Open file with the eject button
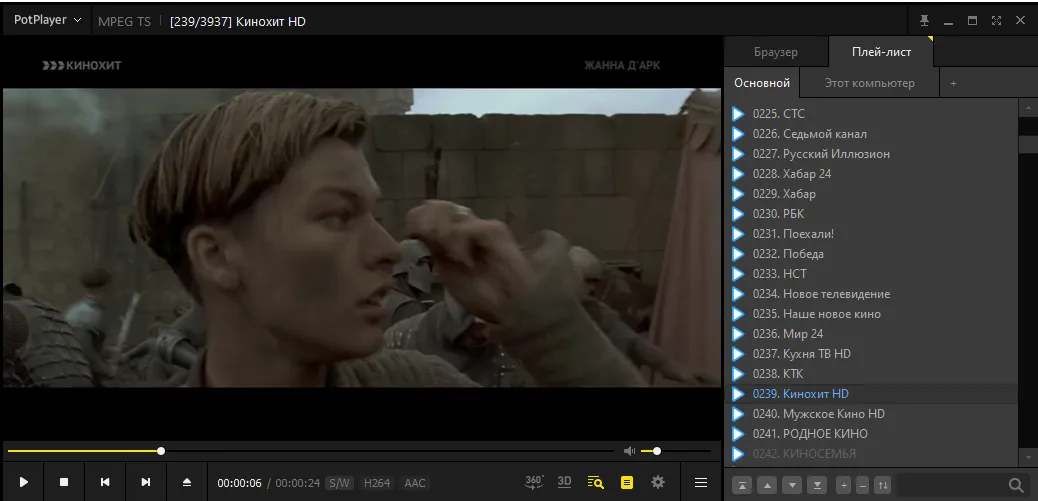The height and width of the screenshot is (501, 1038). 187,482
